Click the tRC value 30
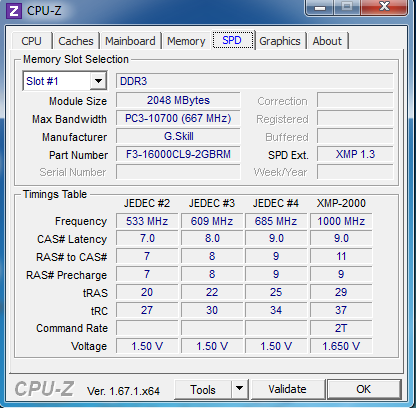 coord(212,310)
